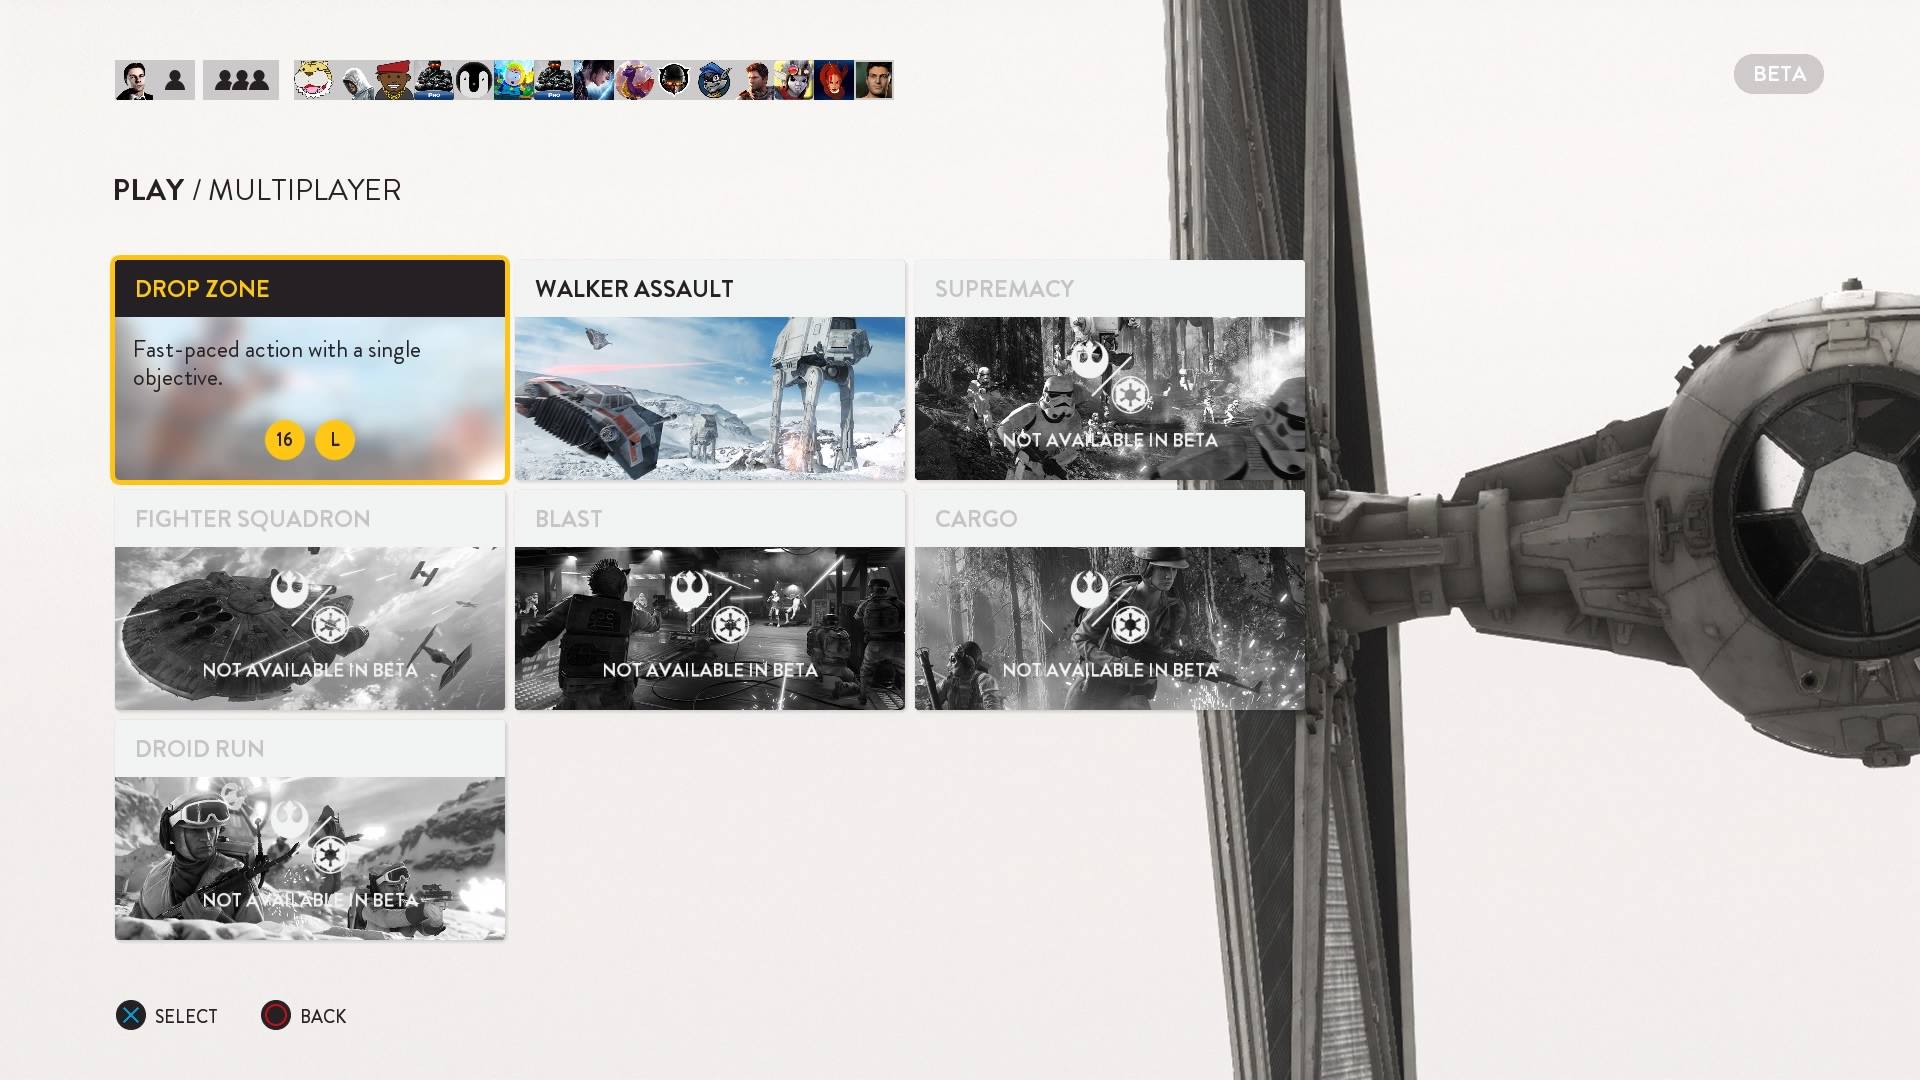The width and height of the screenshot is (1920, 1080).
Task: Select the last dark-haired man avatar
Action: (x=874, y=80)
